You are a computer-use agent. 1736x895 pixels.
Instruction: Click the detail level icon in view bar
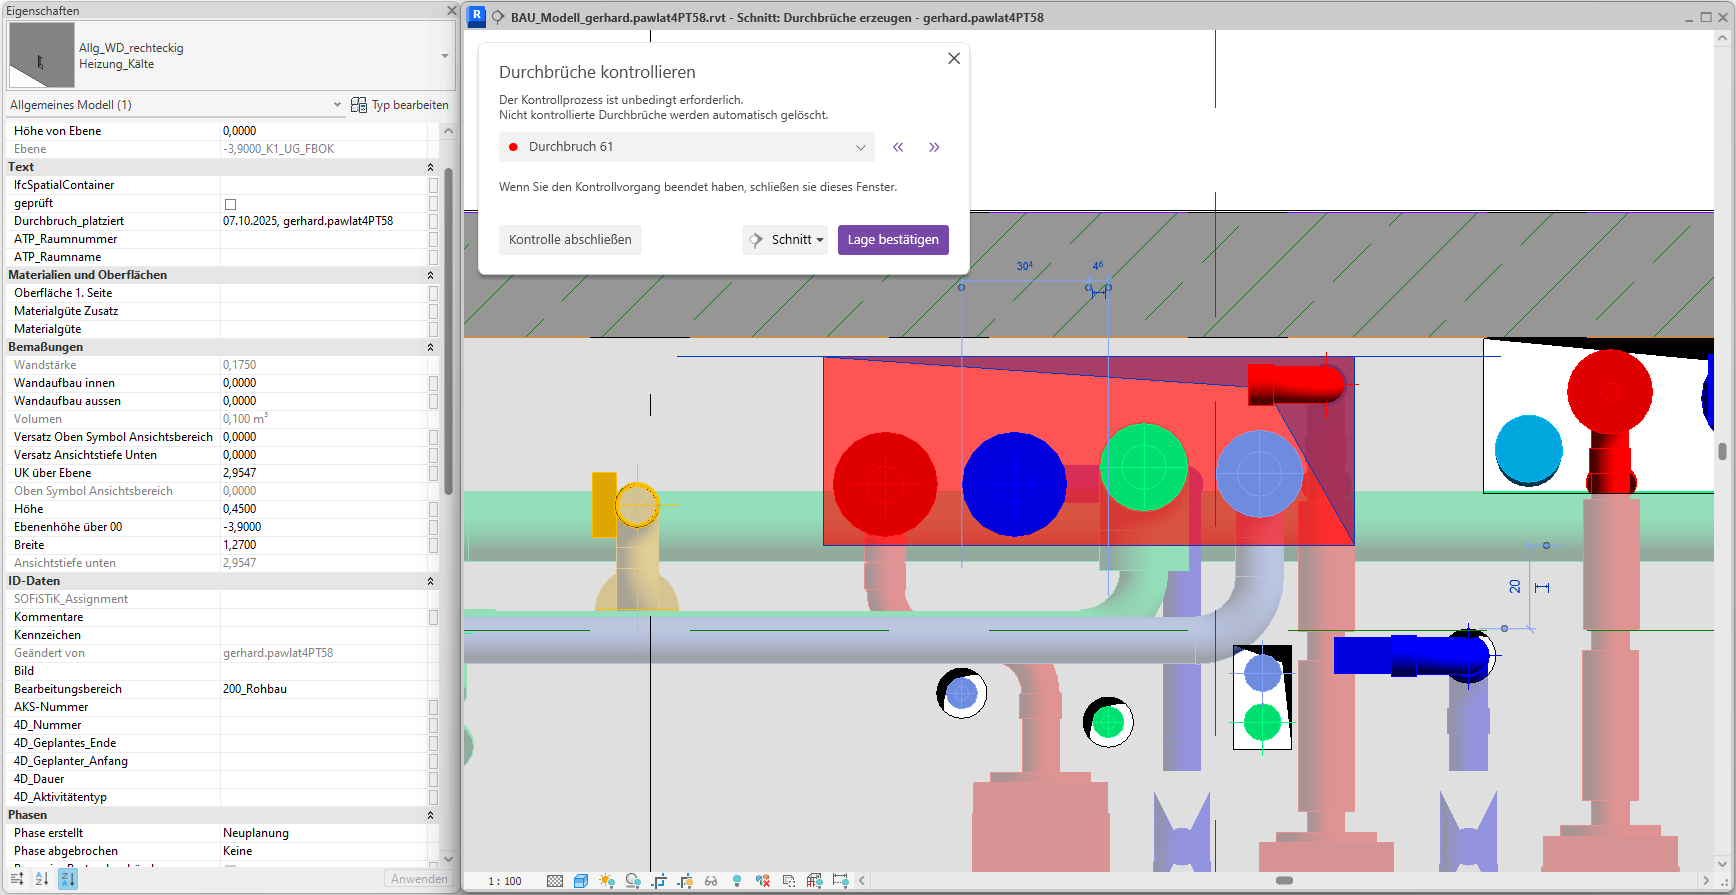(x=555, y=881)
